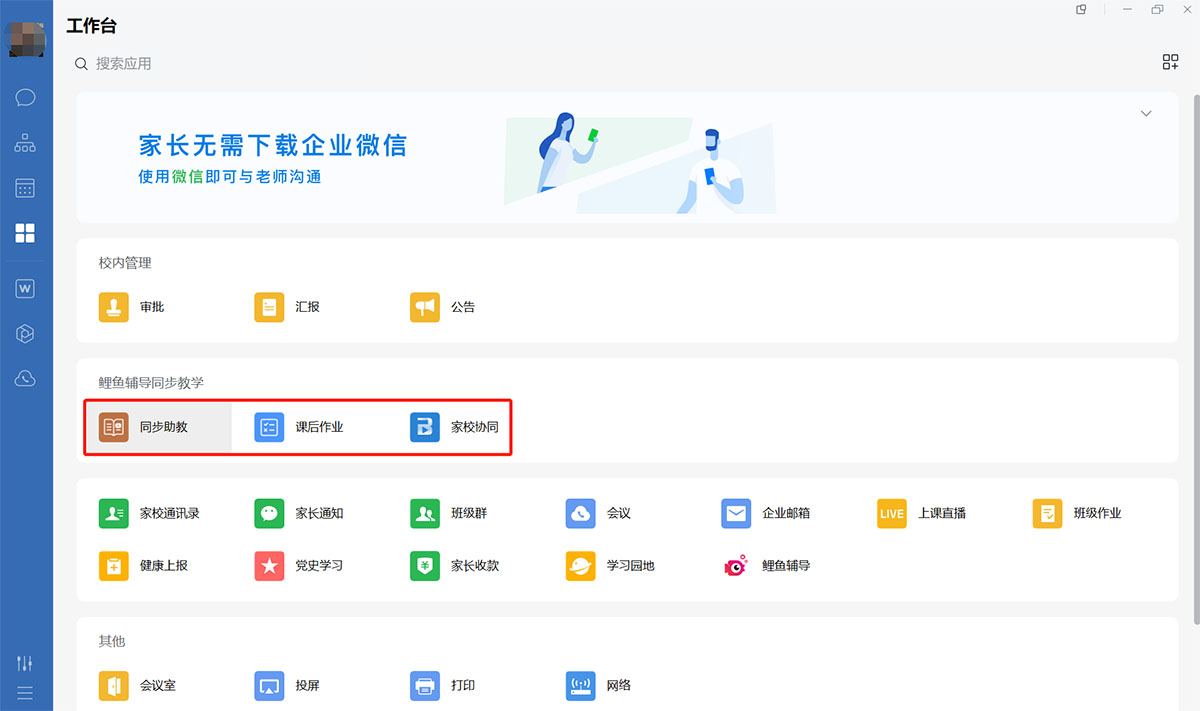The width and height of the screenshot is (1200, 711).
Task: Launch the 课后作业 app
Action: [299, 427]
